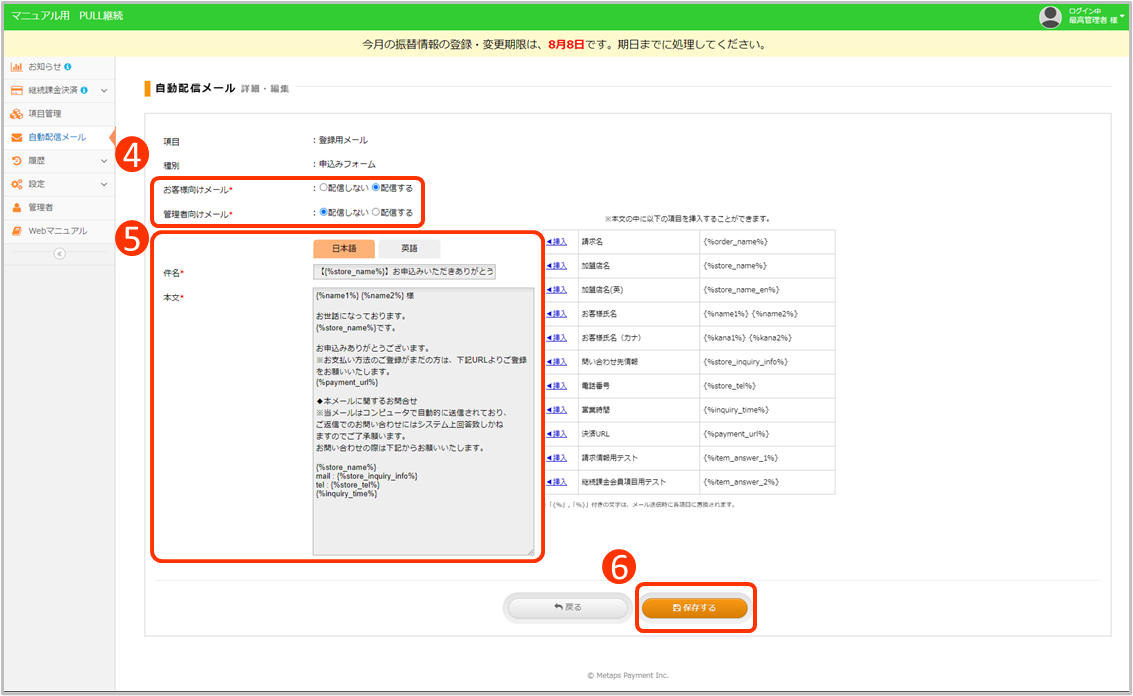Viewport: 1133px width, 696px height.
Task: Click the 管理者 person icon
Action: (16, 207)
